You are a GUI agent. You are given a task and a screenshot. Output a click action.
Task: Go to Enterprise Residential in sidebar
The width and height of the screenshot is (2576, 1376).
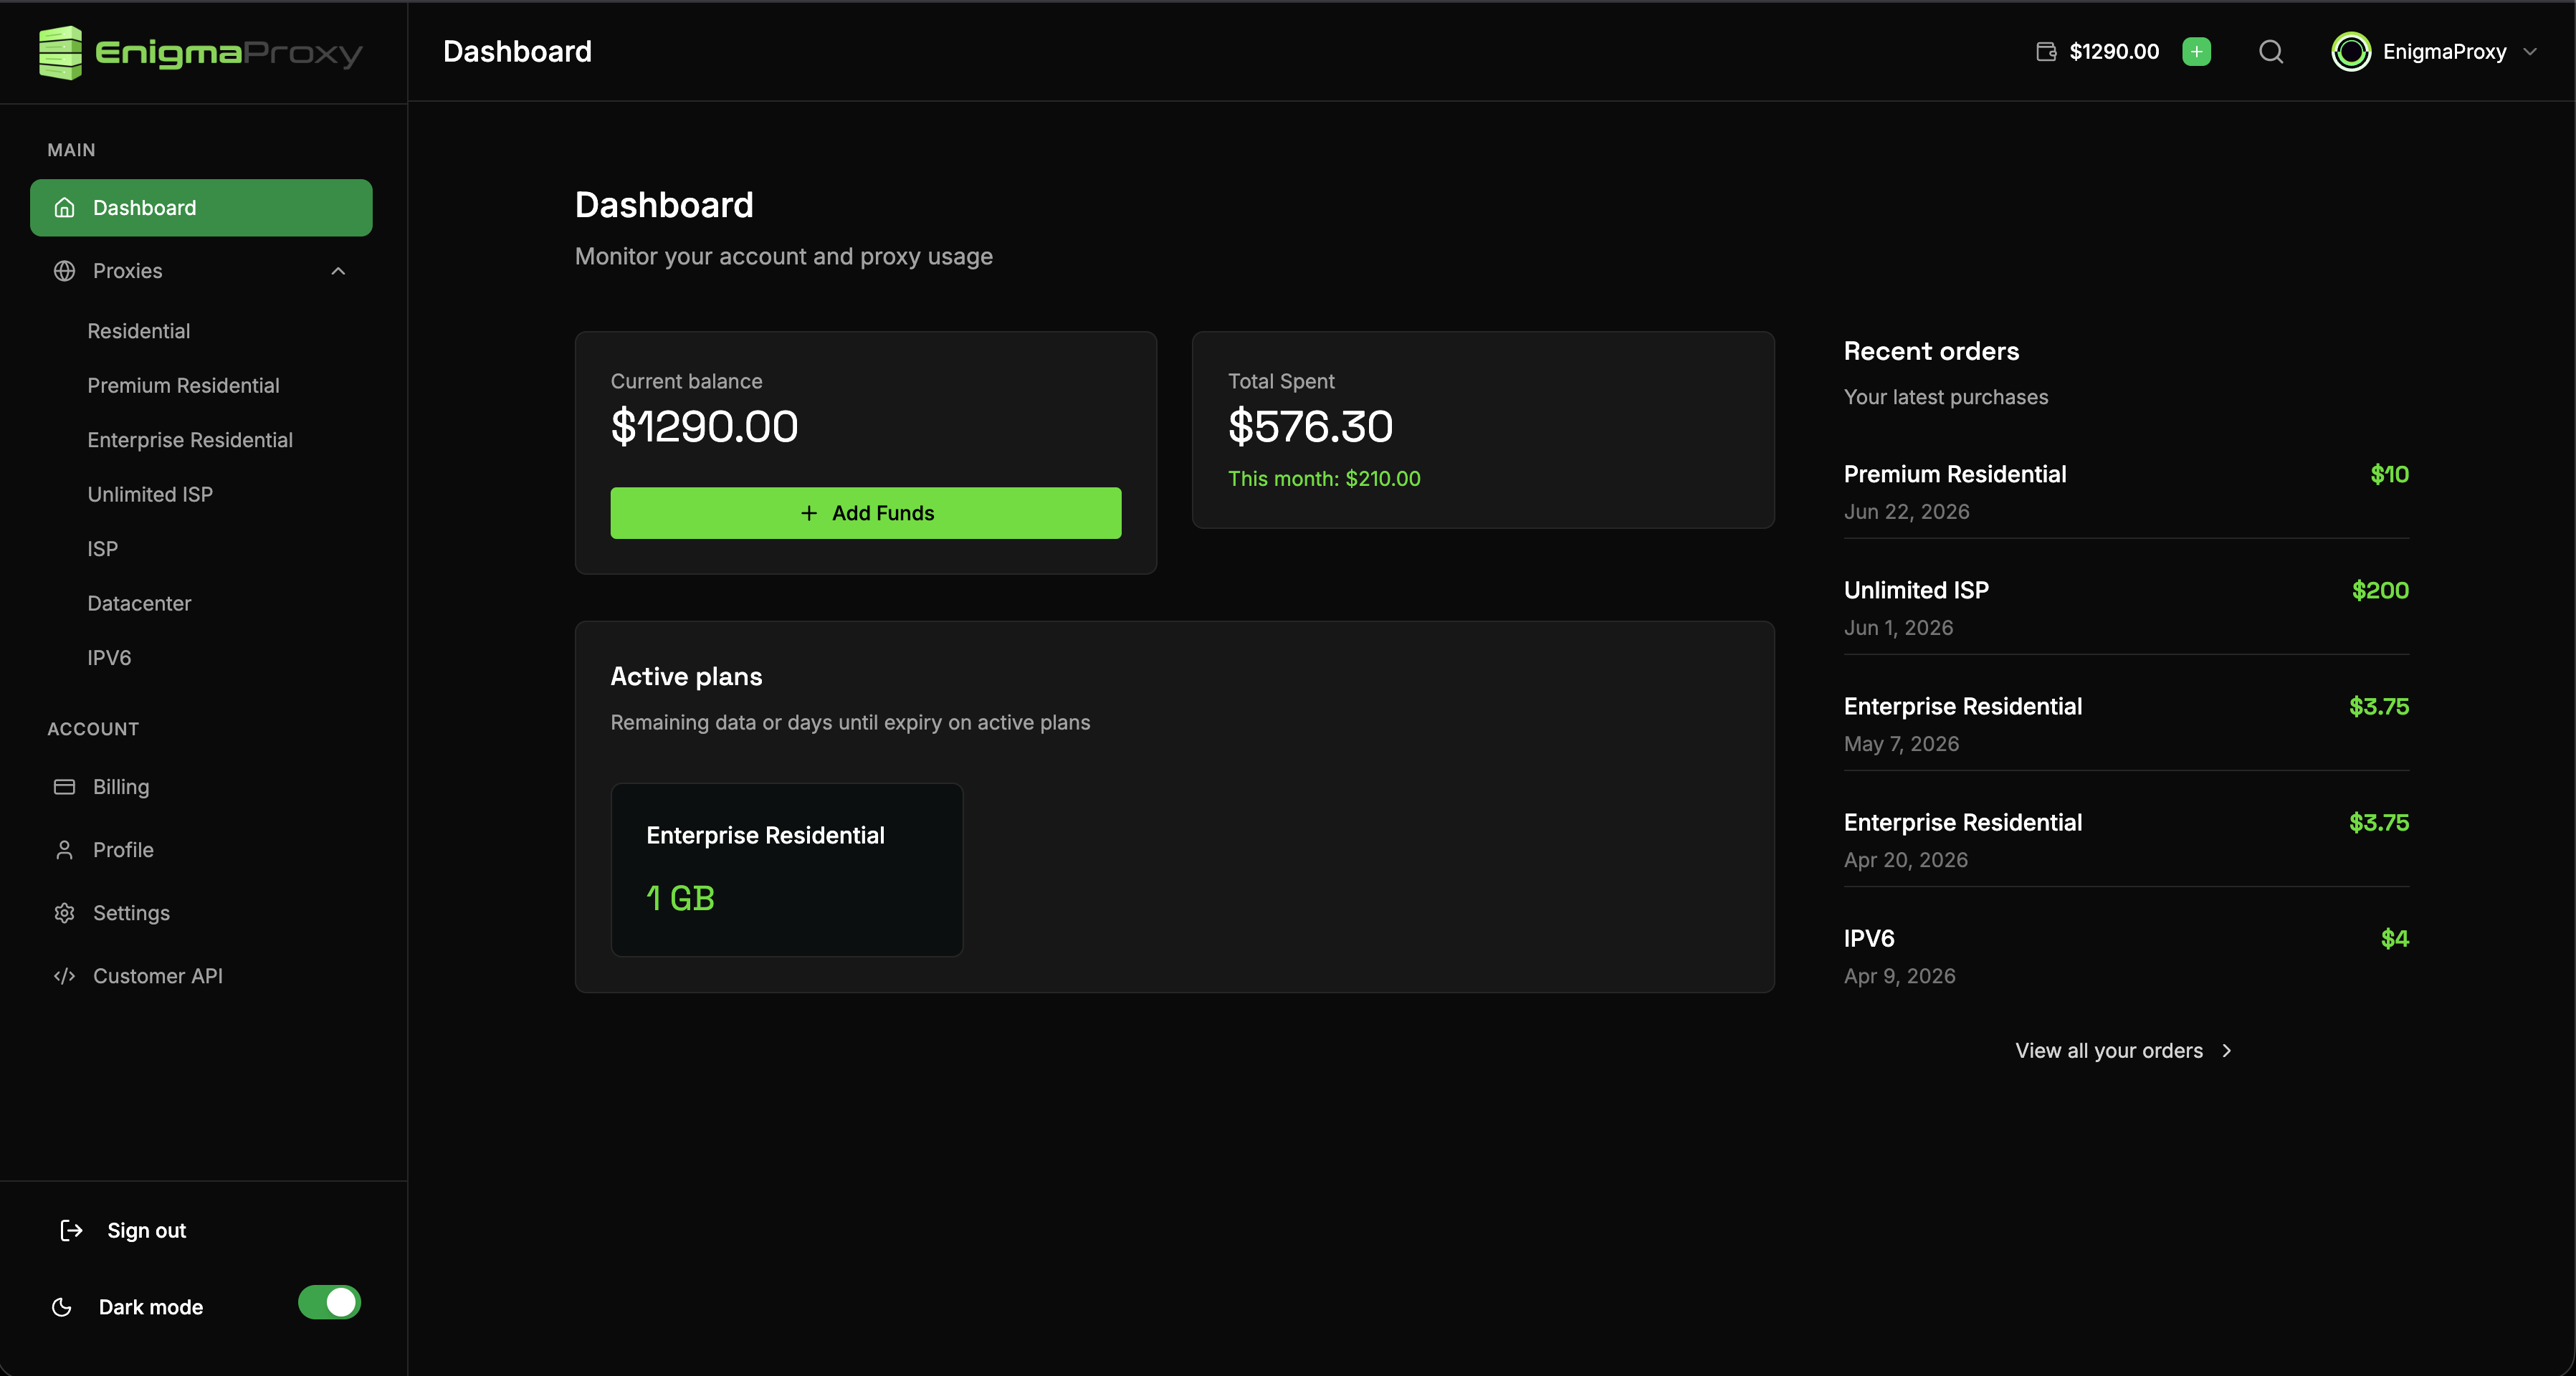[x=190, y=440]
